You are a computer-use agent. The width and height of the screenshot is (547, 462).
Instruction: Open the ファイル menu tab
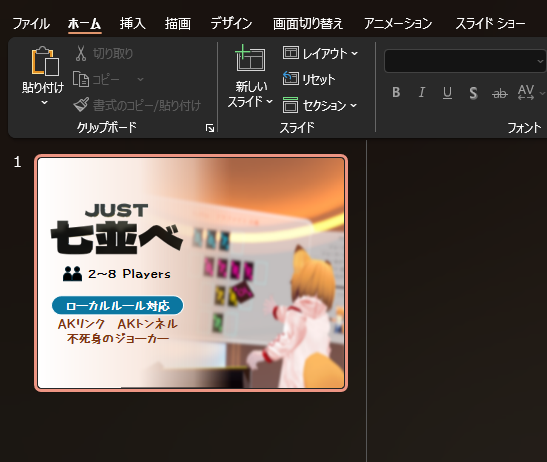pyautogui.click(x=31, y=24)
